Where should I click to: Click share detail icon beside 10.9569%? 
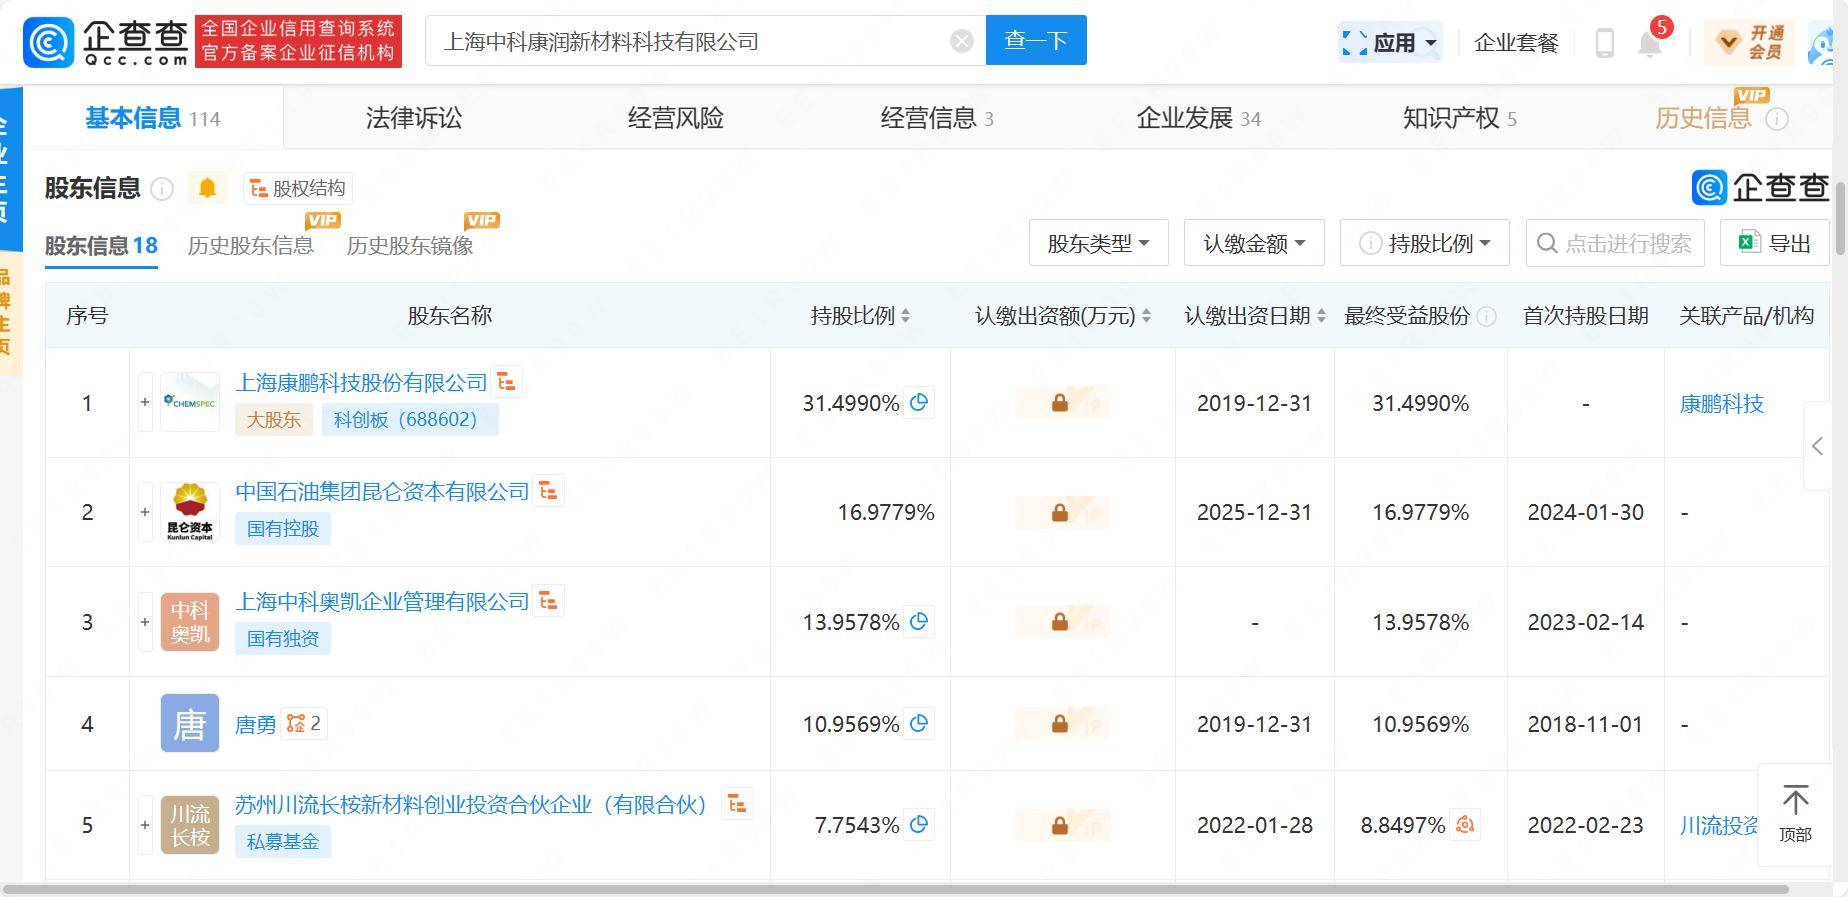point(919,723)
